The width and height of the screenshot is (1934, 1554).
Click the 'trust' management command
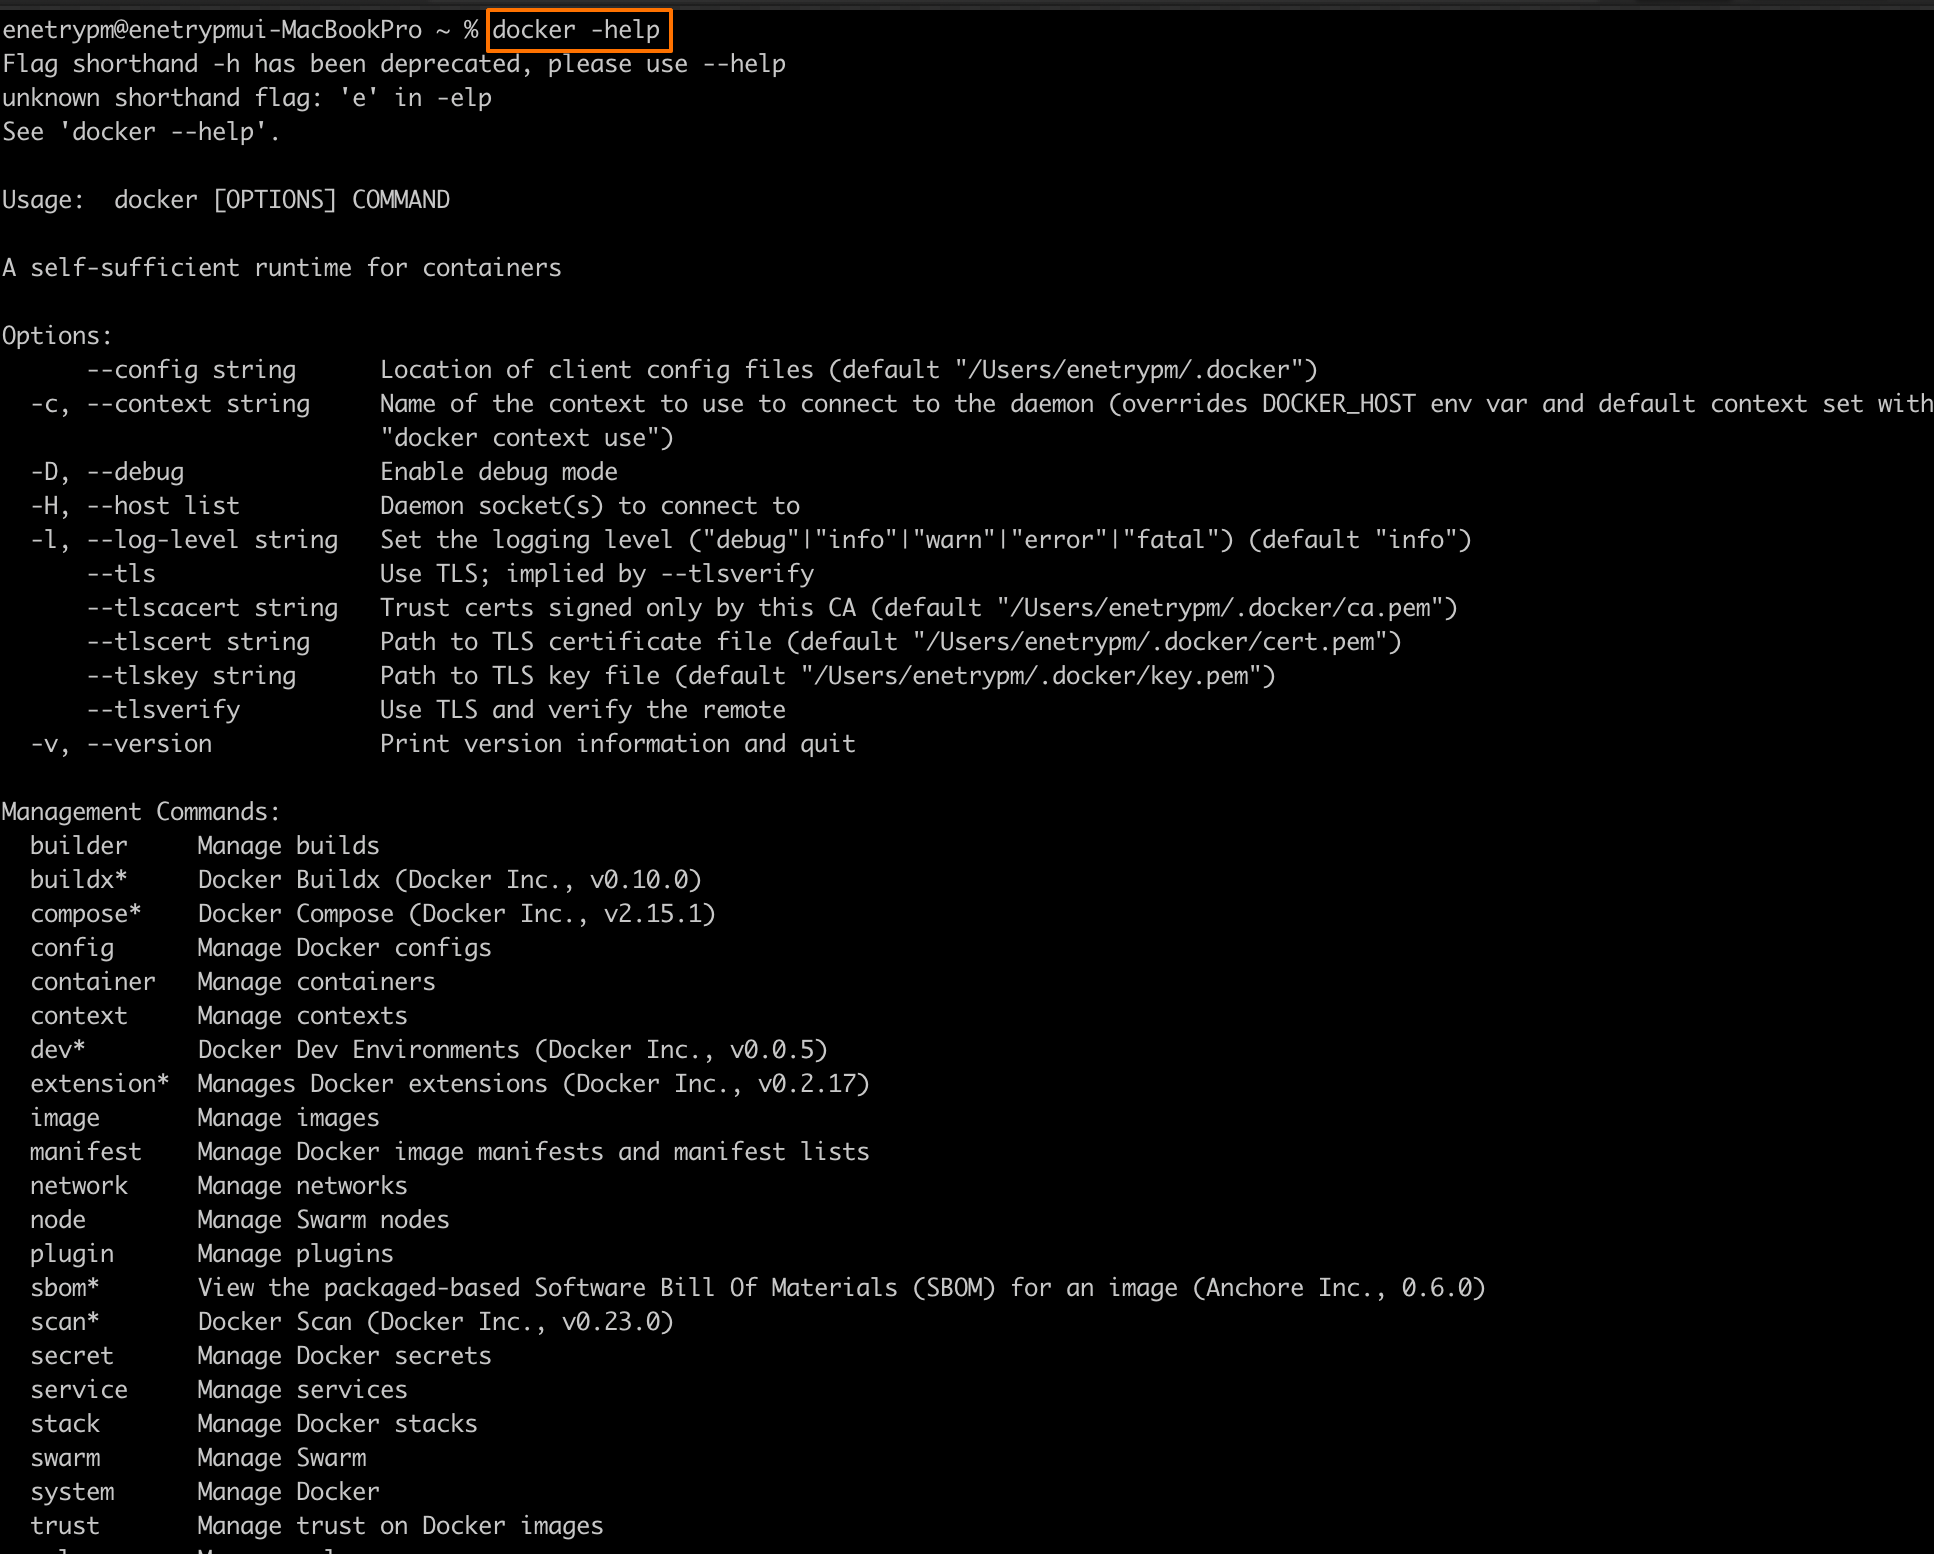pyautogui.click(x=65, y=1526)
